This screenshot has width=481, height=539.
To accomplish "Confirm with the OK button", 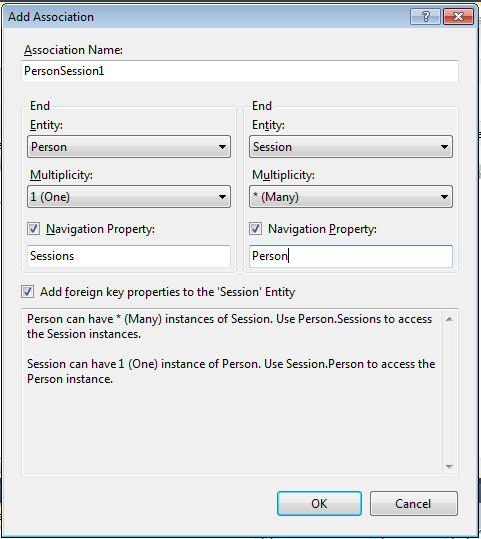I will (319, 504).
